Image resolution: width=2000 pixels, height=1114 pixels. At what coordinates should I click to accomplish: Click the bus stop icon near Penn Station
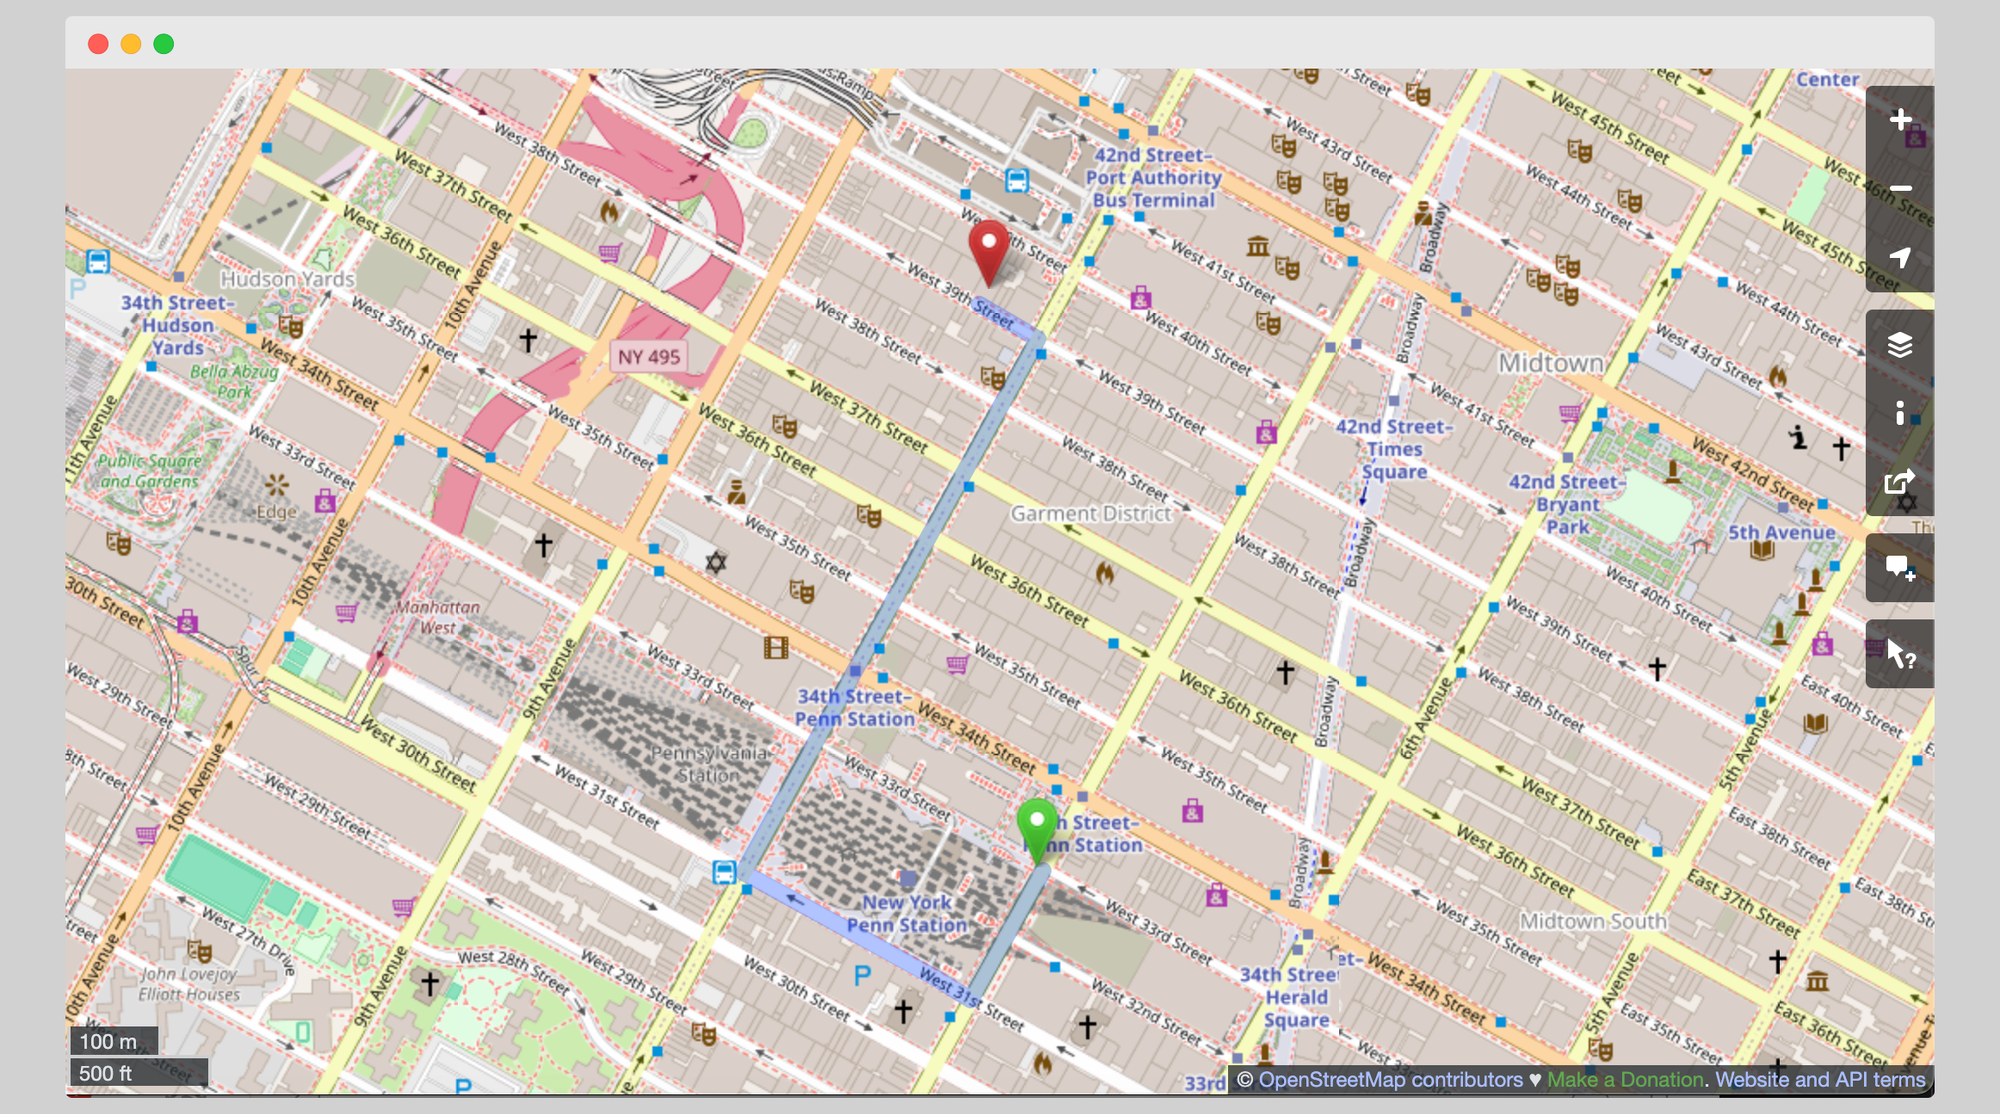click(x=724, y=872)
